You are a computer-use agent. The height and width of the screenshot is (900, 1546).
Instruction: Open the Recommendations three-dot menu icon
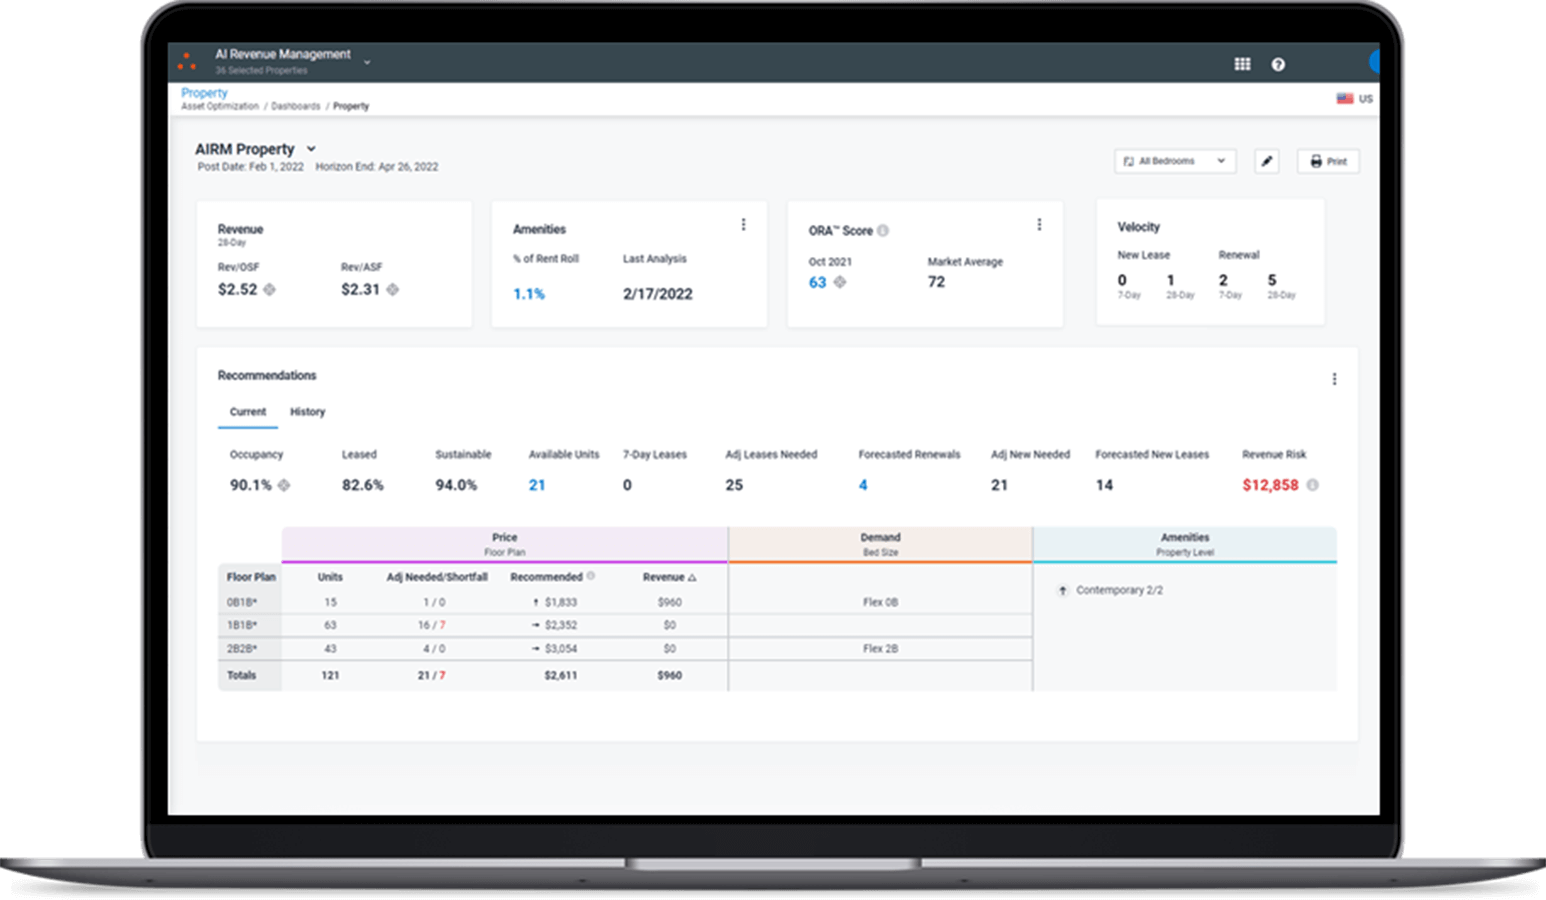1335,378
